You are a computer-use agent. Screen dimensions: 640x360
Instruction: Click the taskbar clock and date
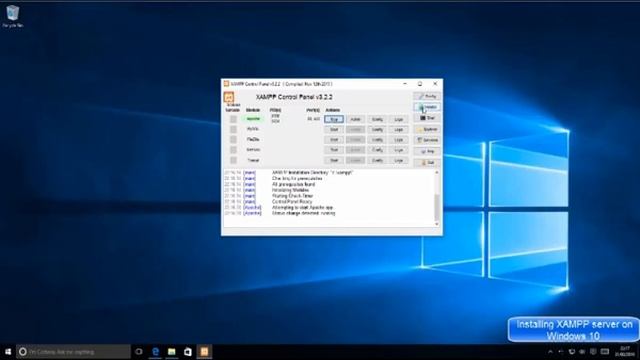click(x=624, y=351)
